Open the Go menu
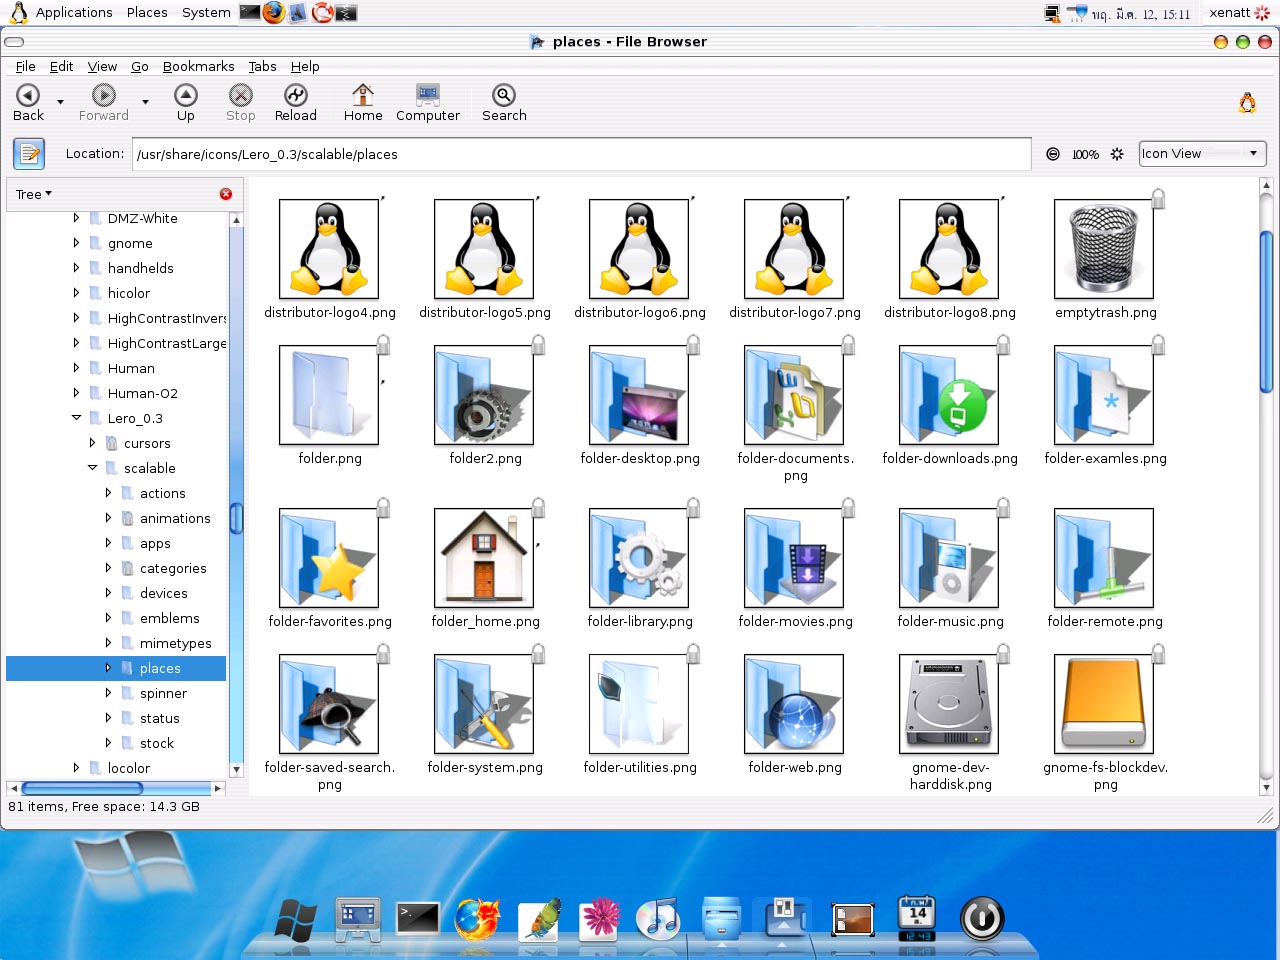The image size is (1280, 960). click(x=140, y=66)
